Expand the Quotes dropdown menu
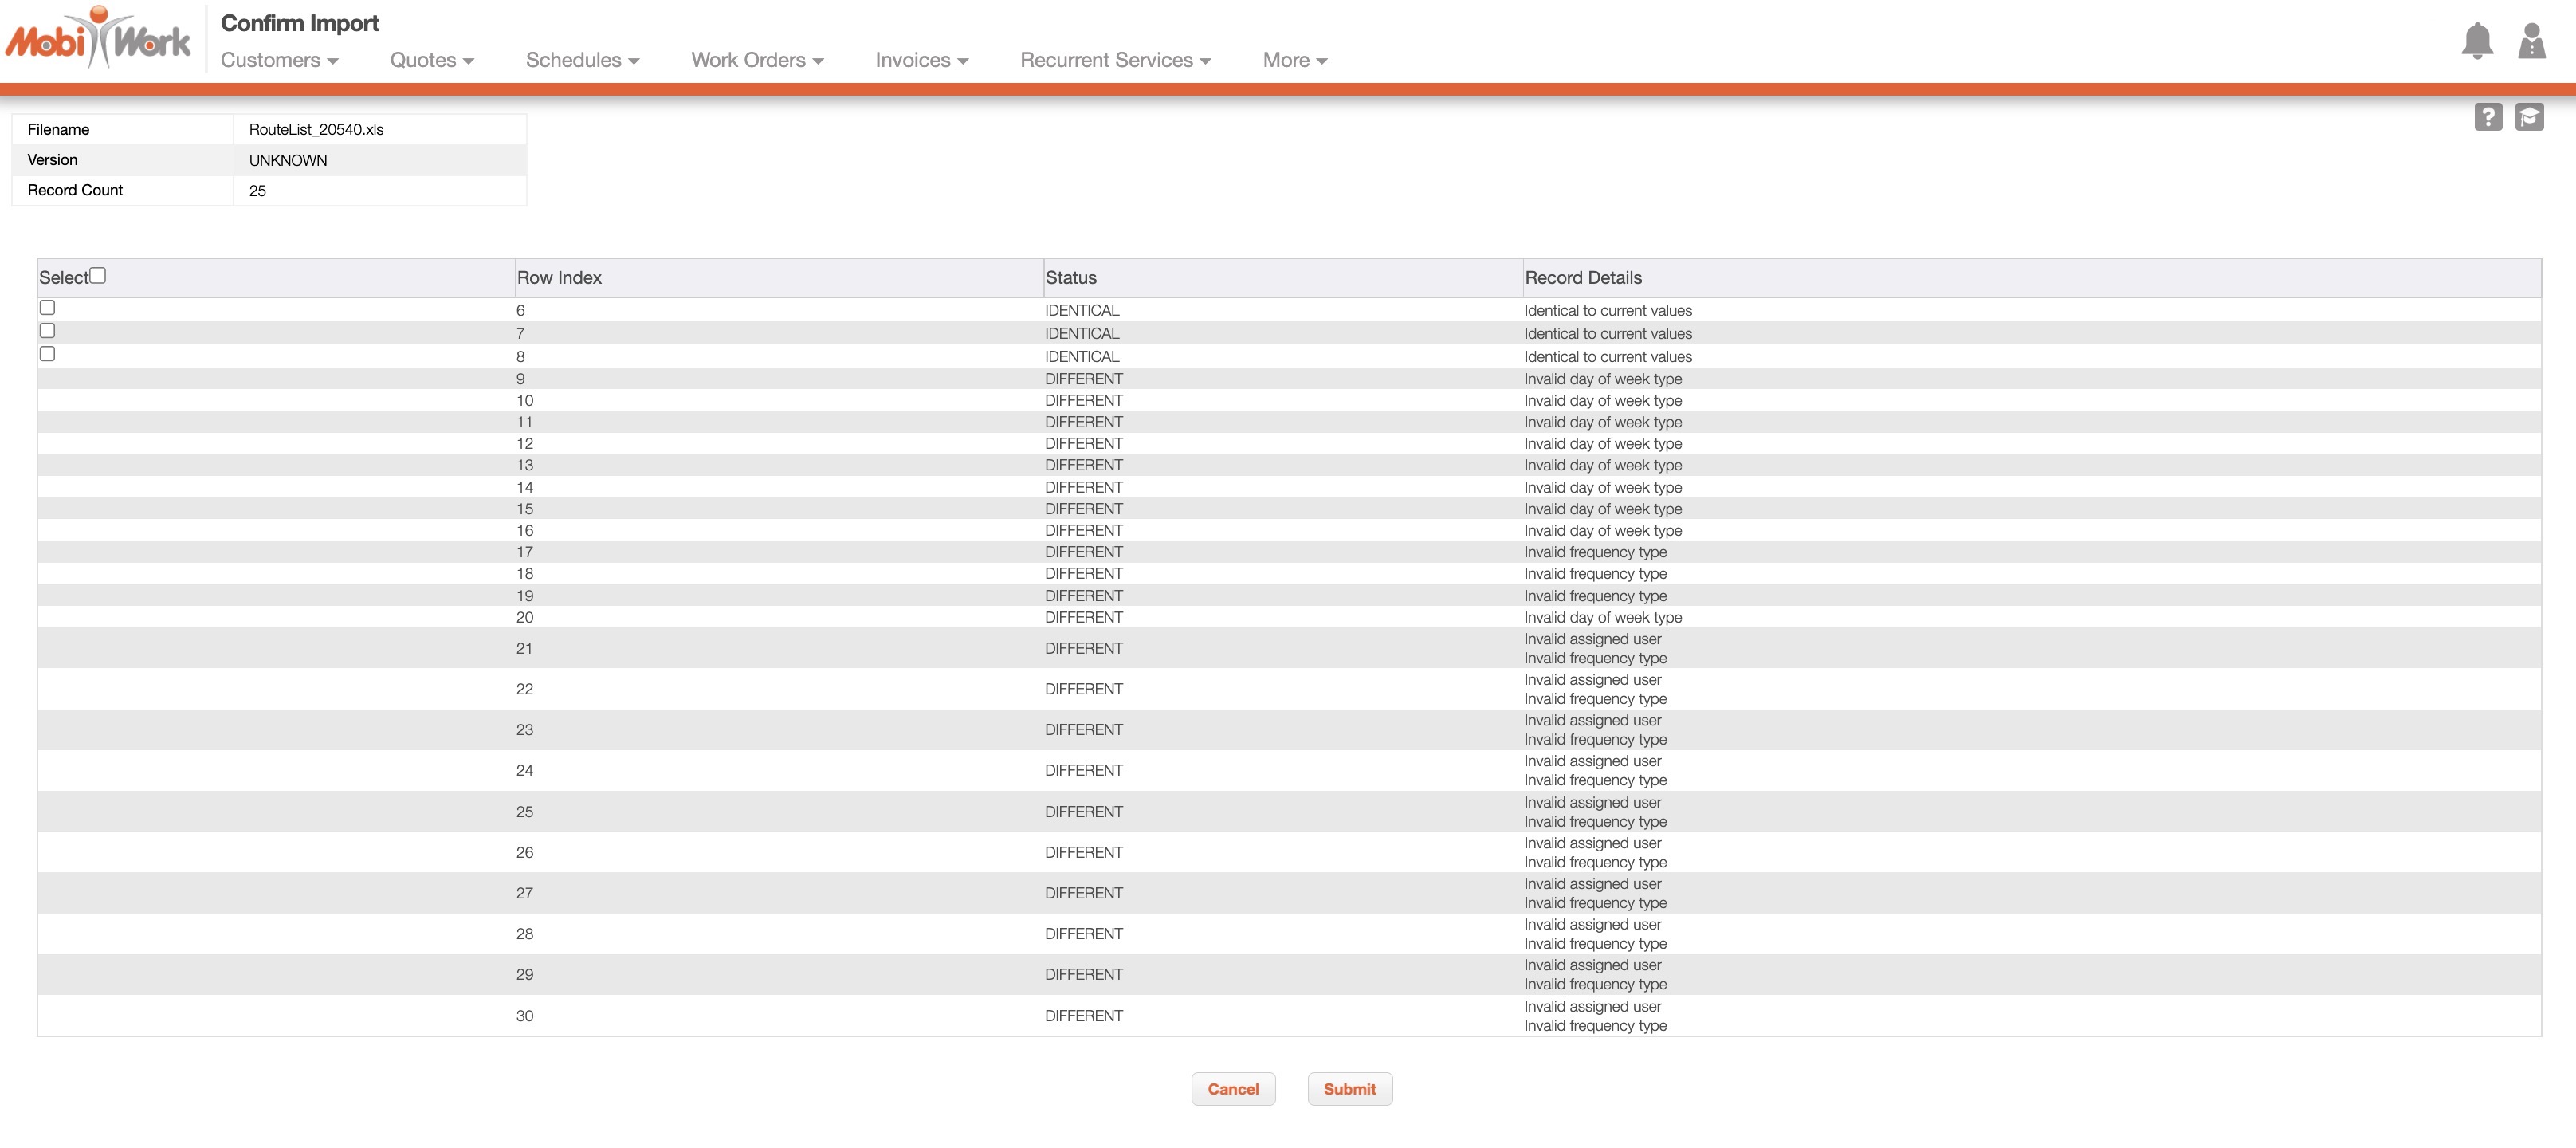The image size is (2576, 1148). point(431,60)
